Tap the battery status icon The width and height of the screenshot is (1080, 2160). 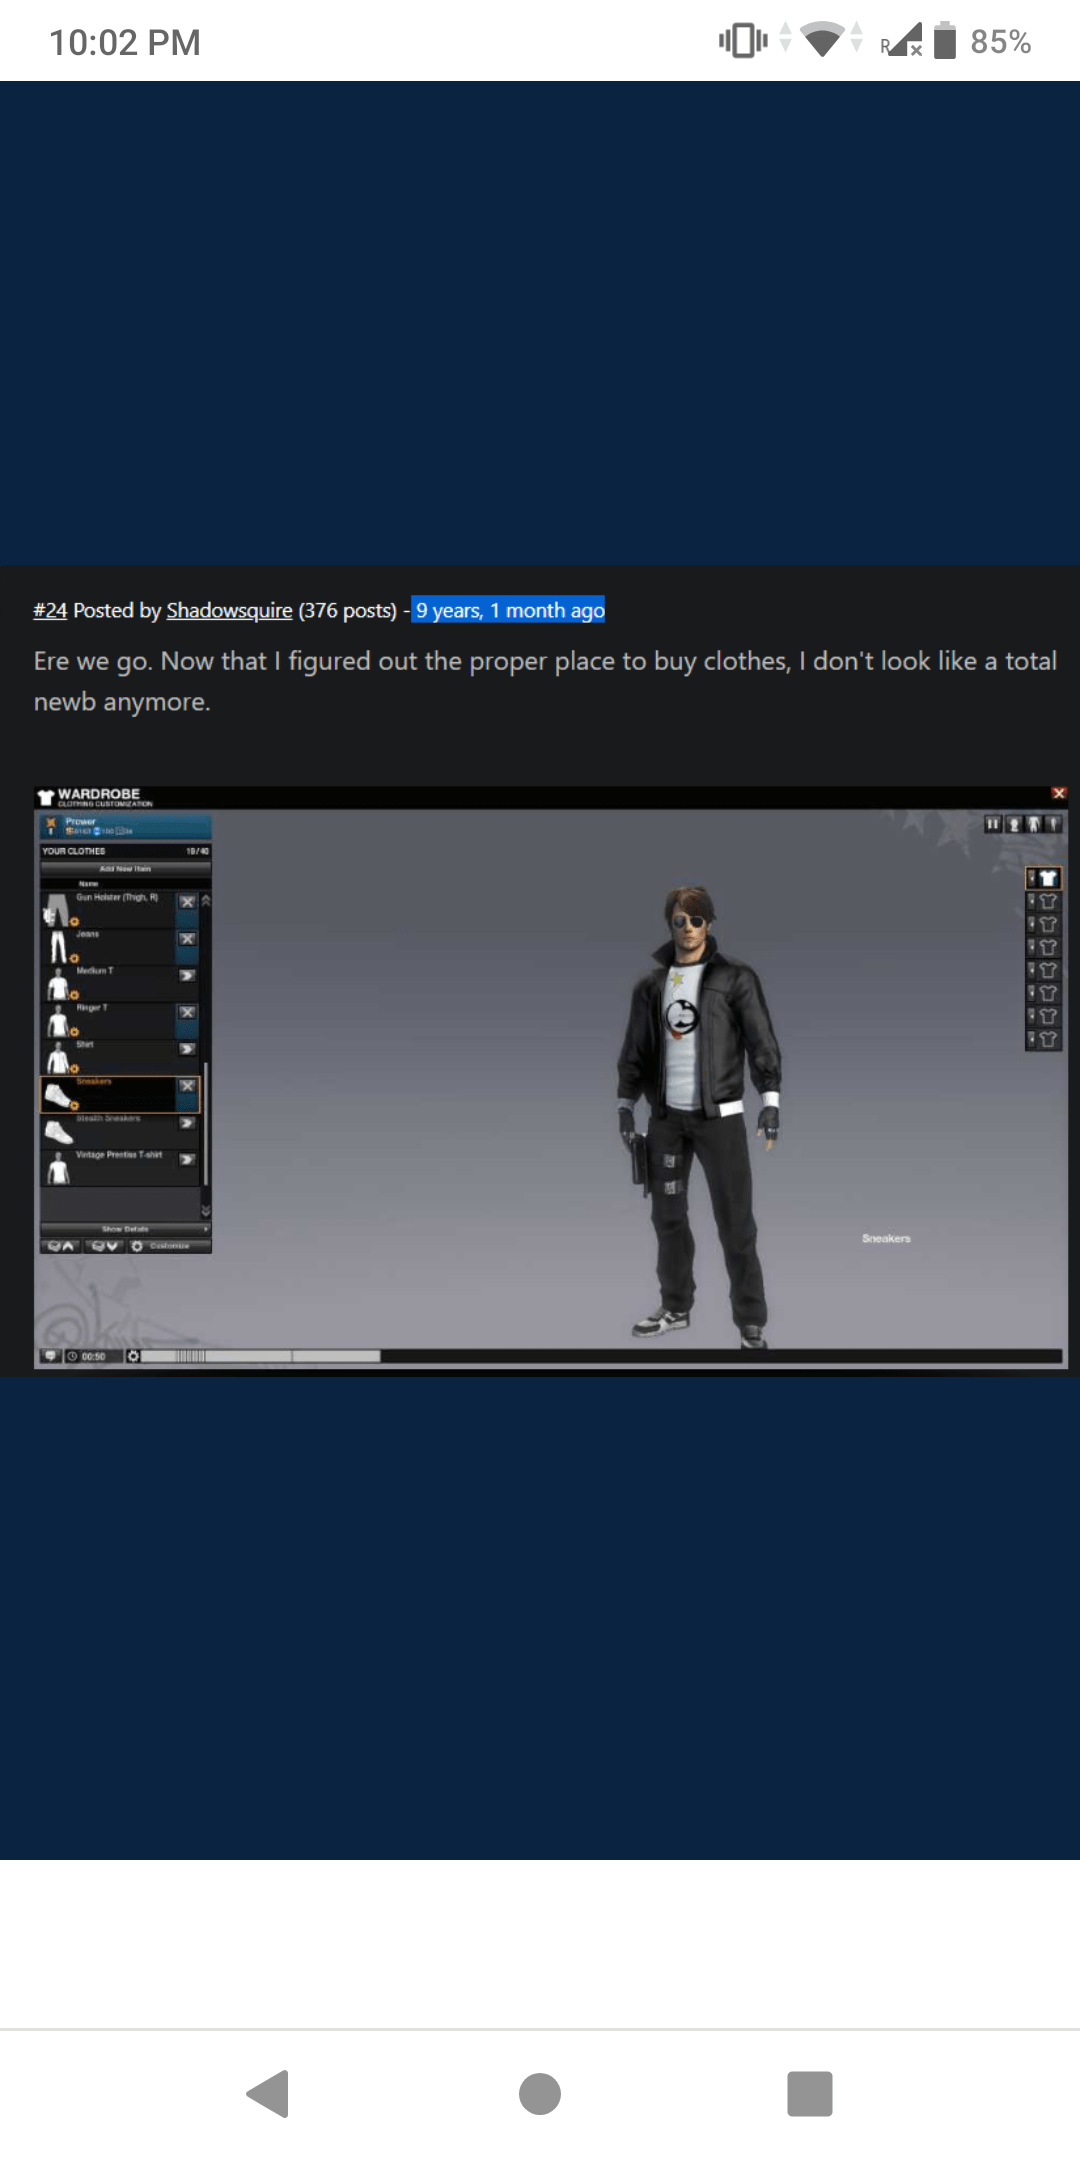click(945, 40)
